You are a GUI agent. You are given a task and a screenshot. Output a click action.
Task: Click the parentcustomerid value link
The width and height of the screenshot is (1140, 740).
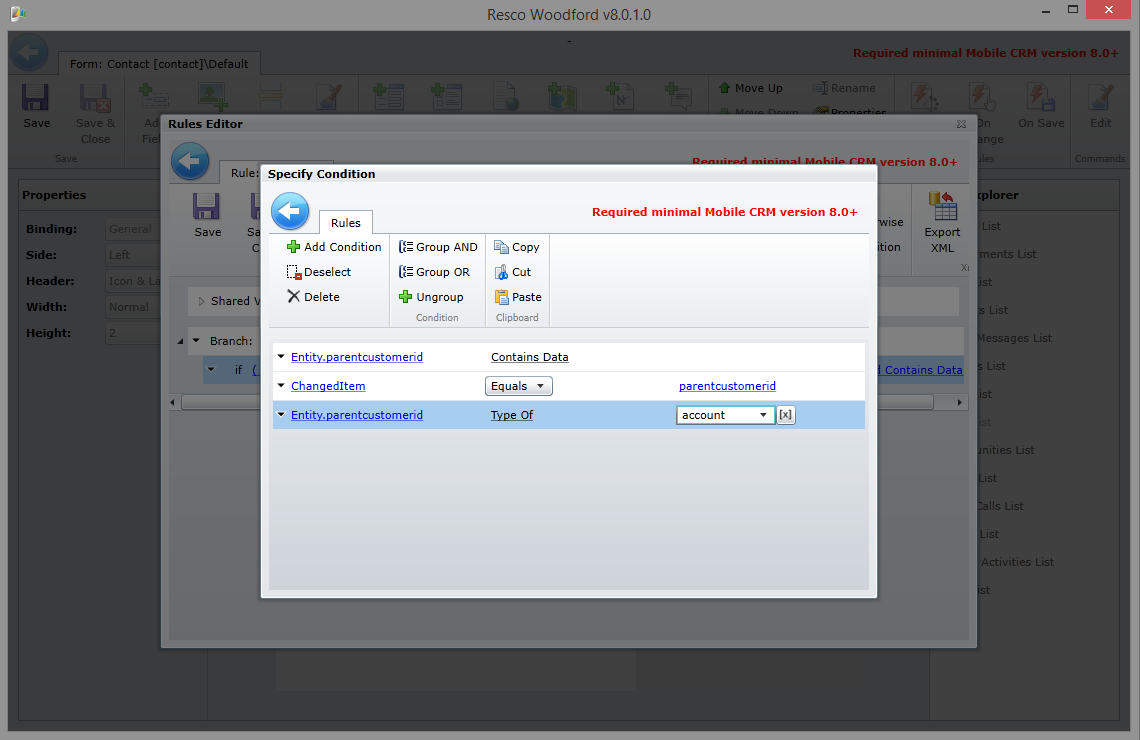pos(727,386)
